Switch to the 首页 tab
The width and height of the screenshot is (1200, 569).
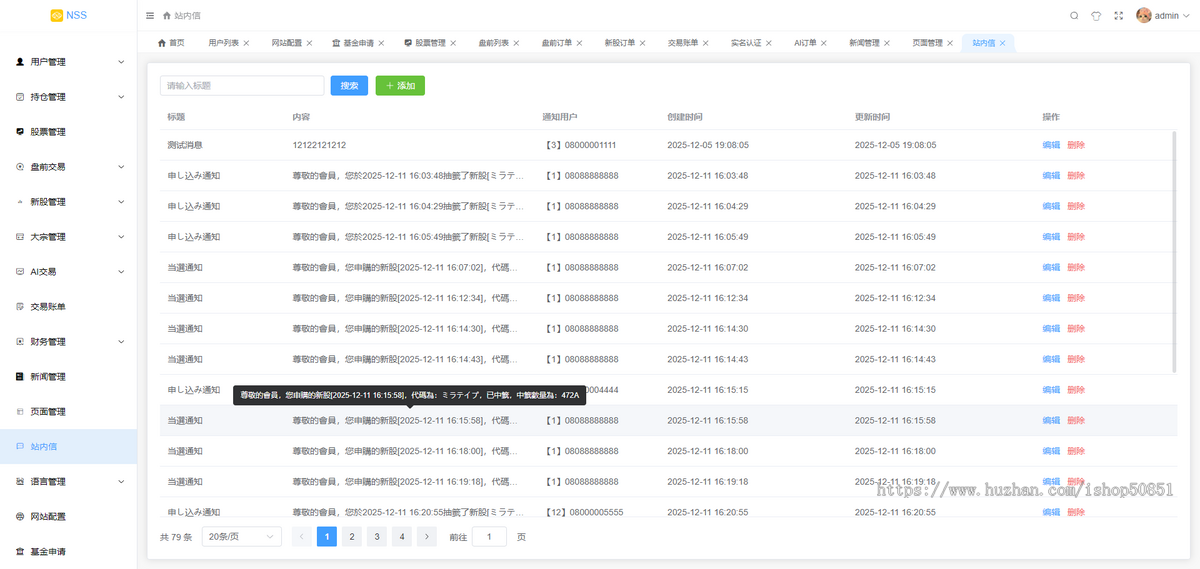tap(171, 43)
